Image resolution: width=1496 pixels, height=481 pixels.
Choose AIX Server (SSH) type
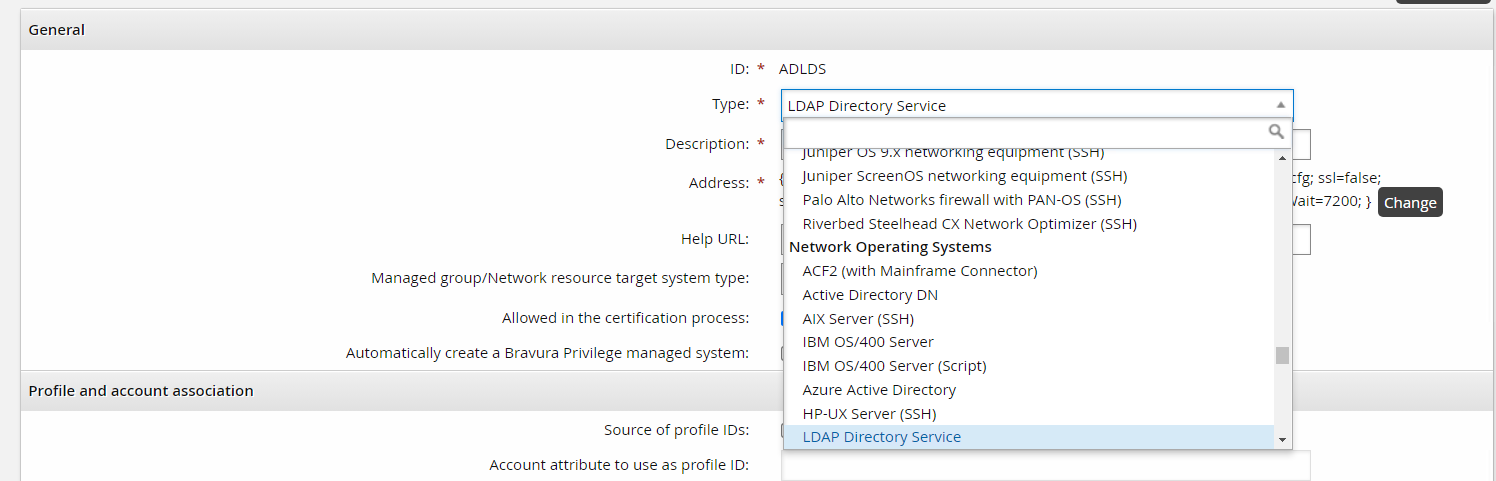pos(858,319)
